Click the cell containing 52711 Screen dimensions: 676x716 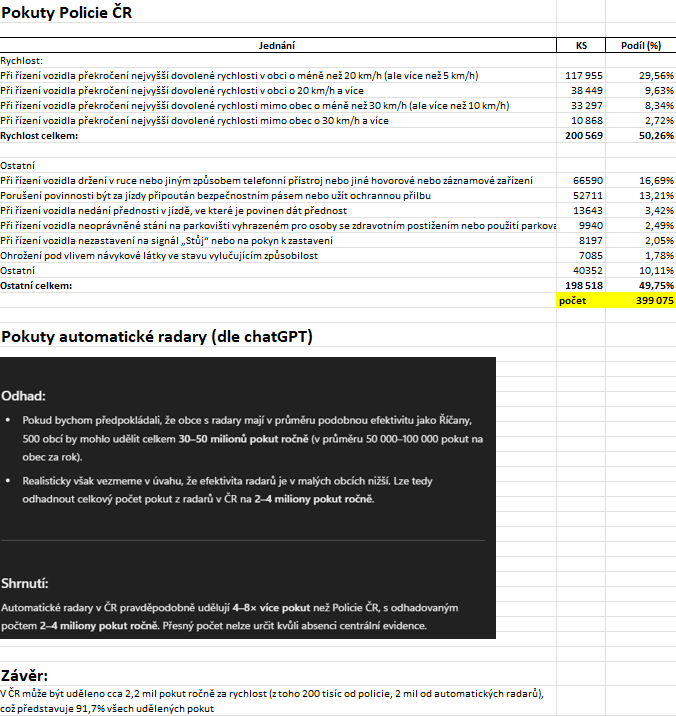[x=581, y=196]
